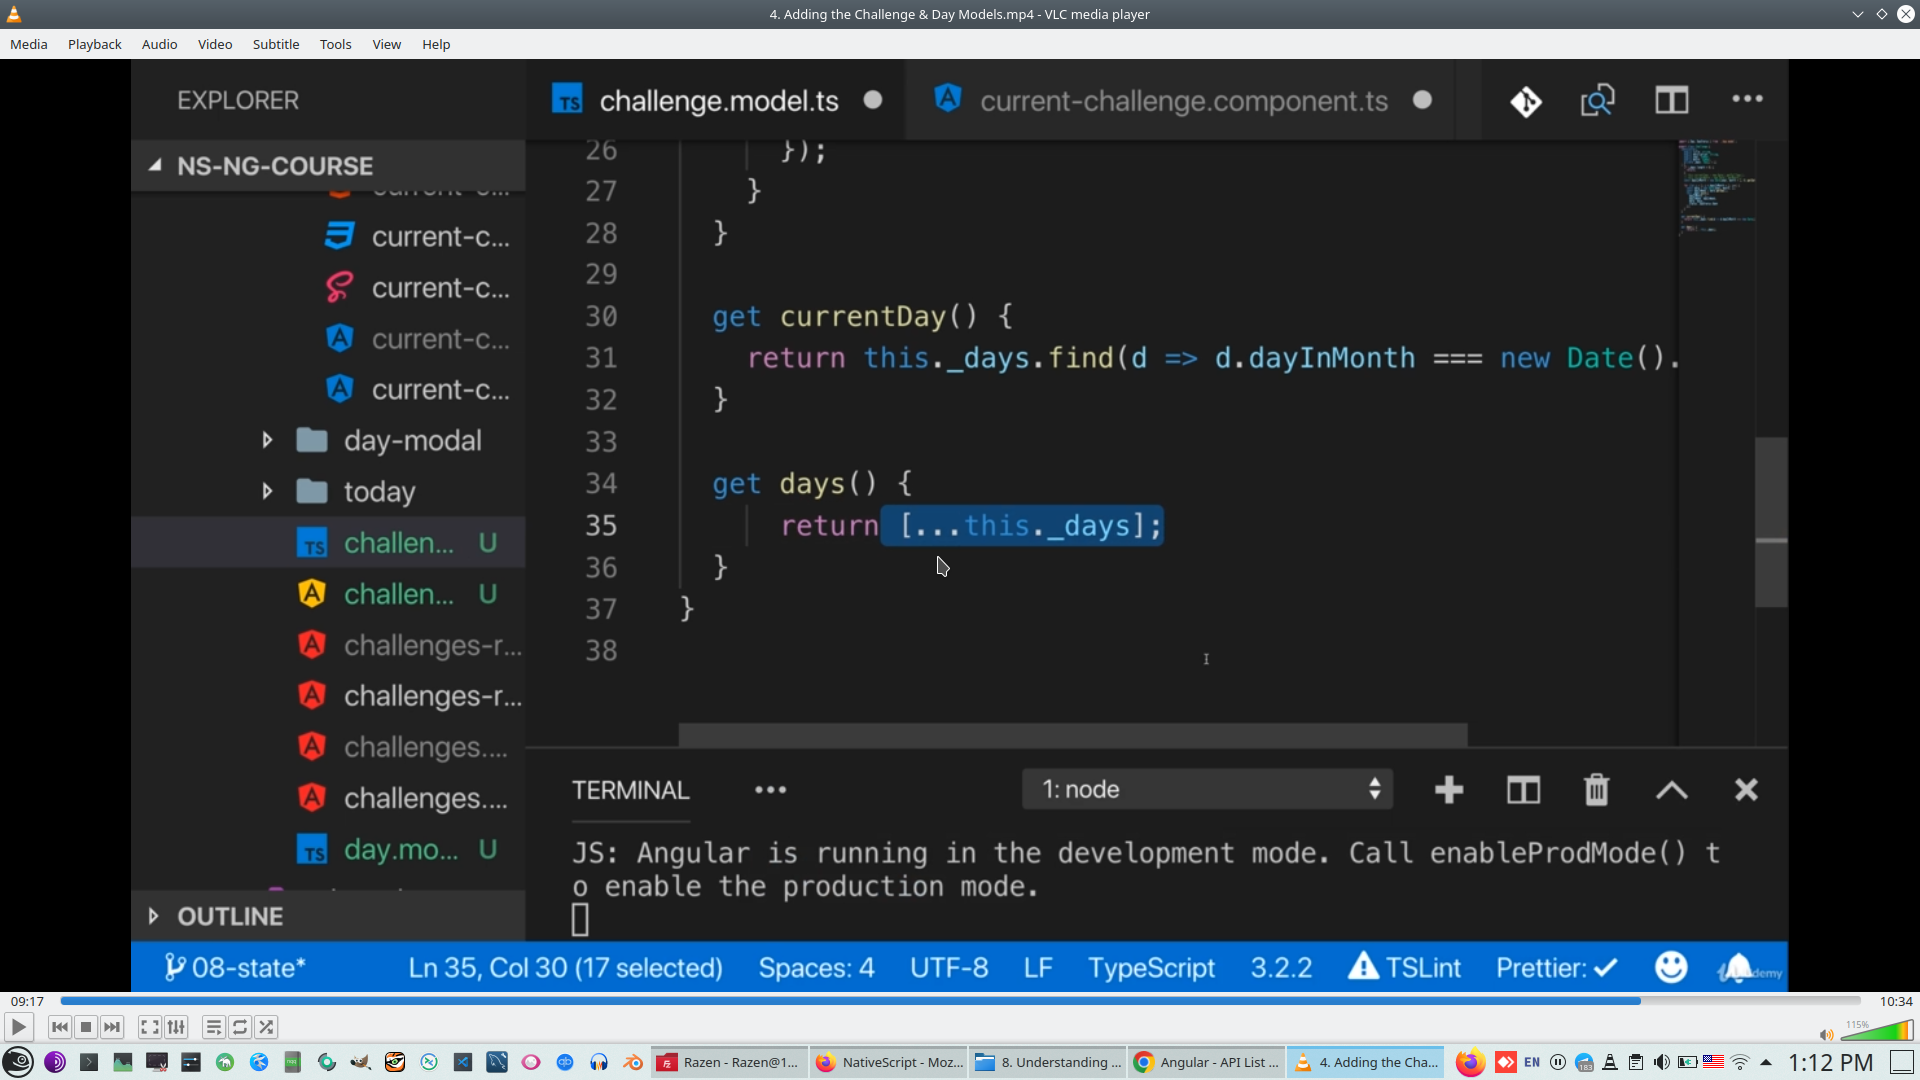
Task: Stop playback with the stop button
Action: point(86,1027)
